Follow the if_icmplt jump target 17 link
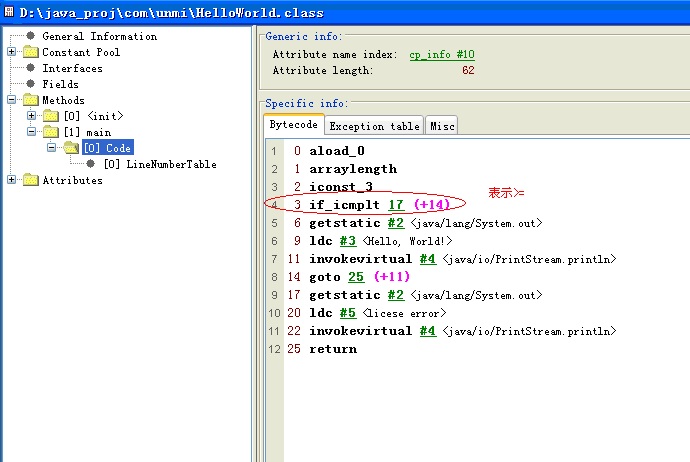 pos(396,205)
